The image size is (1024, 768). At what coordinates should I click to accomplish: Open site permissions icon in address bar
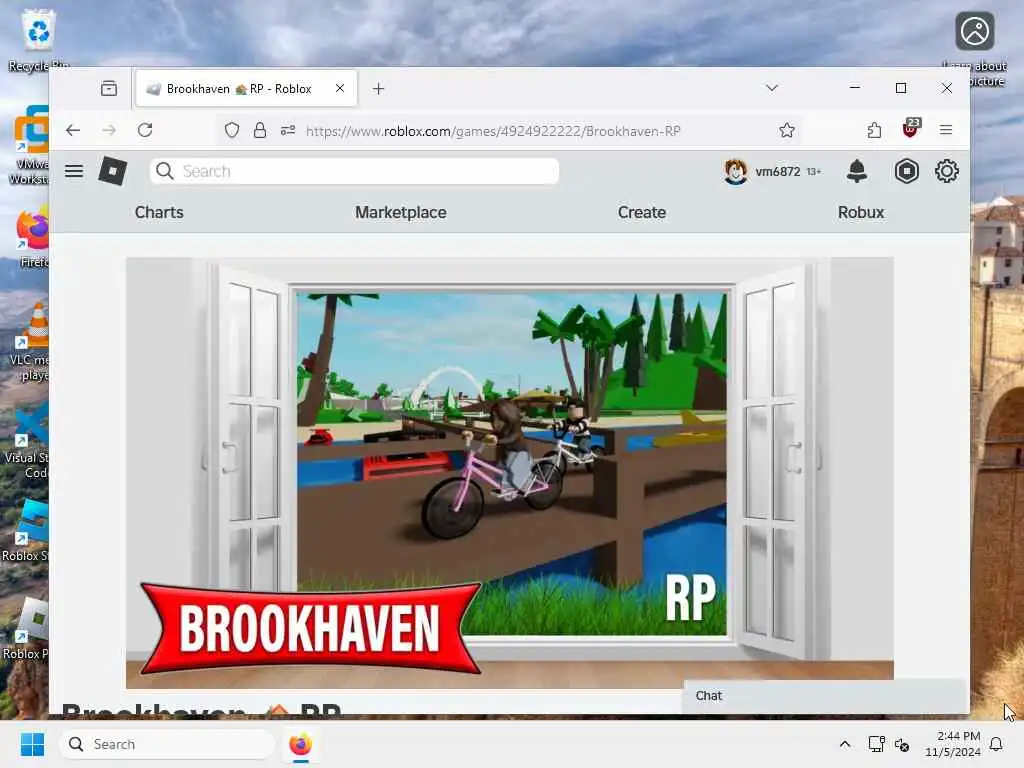tap(288, 131)
